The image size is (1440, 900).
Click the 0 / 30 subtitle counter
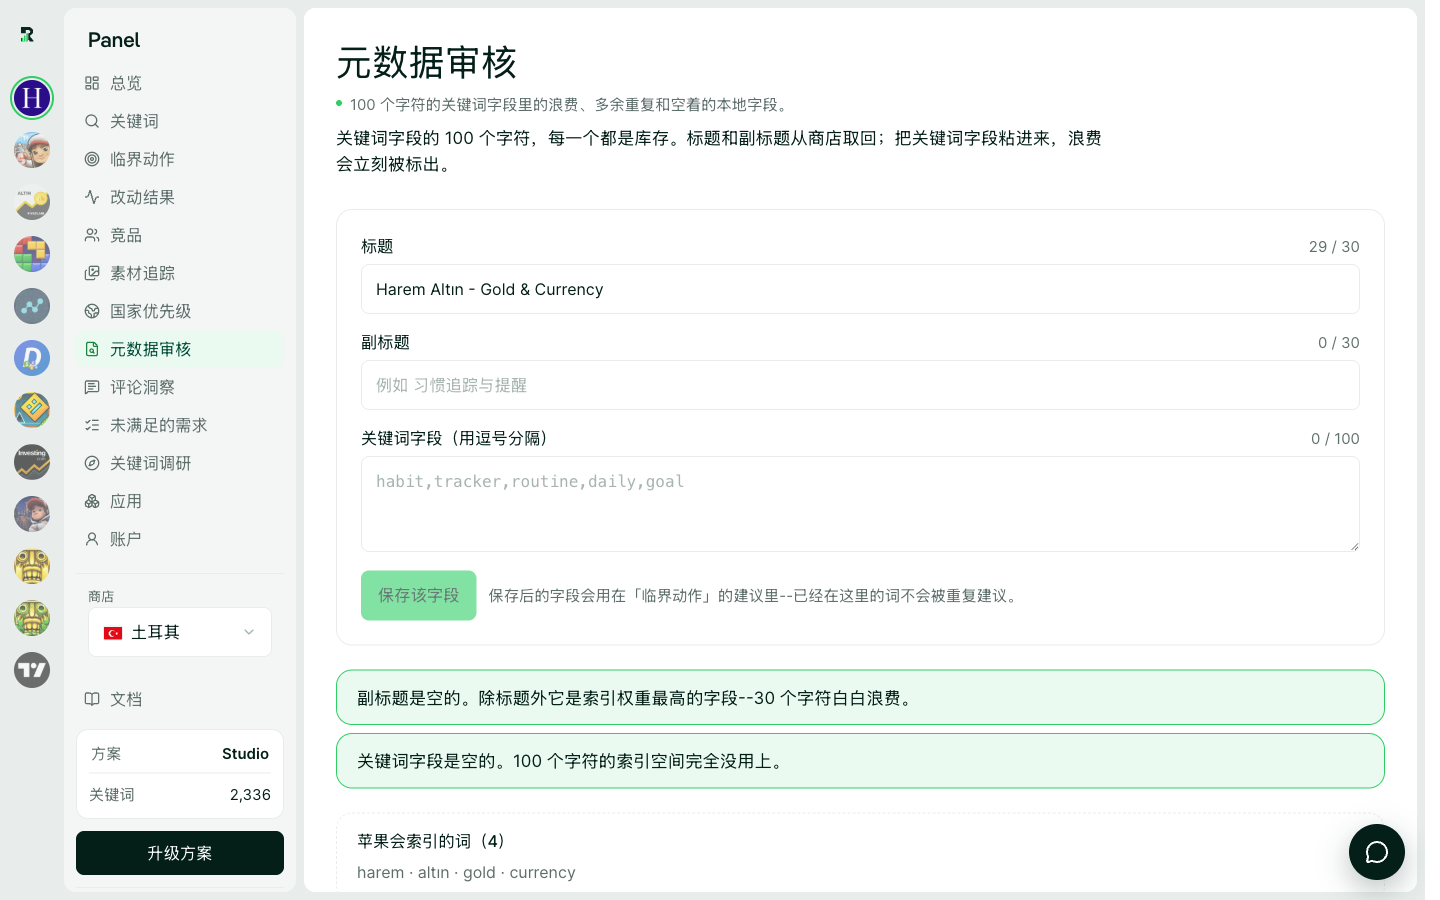[x=1339, y=343]
